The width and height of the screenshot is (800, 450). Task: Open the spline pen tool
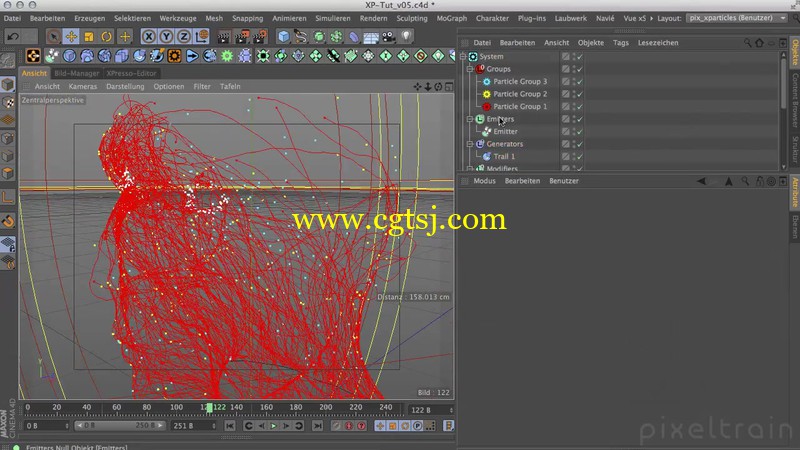click(301, 37)
